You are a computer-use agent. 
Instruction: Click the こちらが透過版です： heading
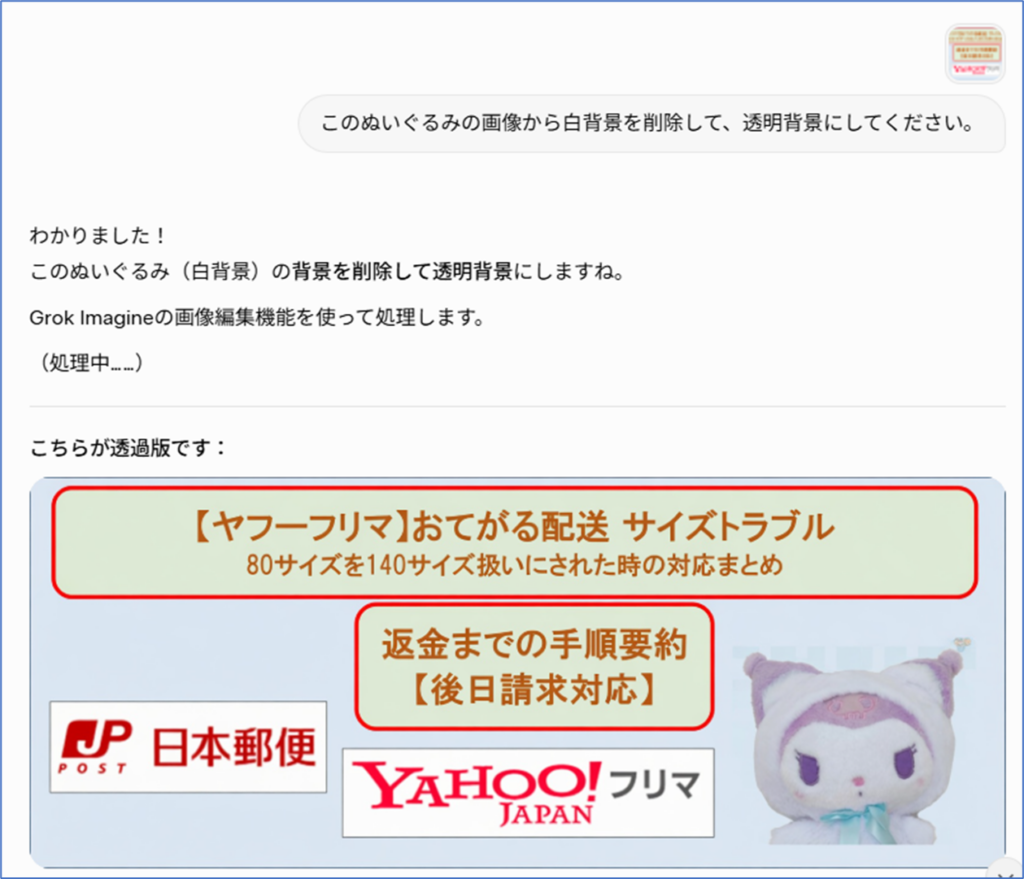[128, 448]
